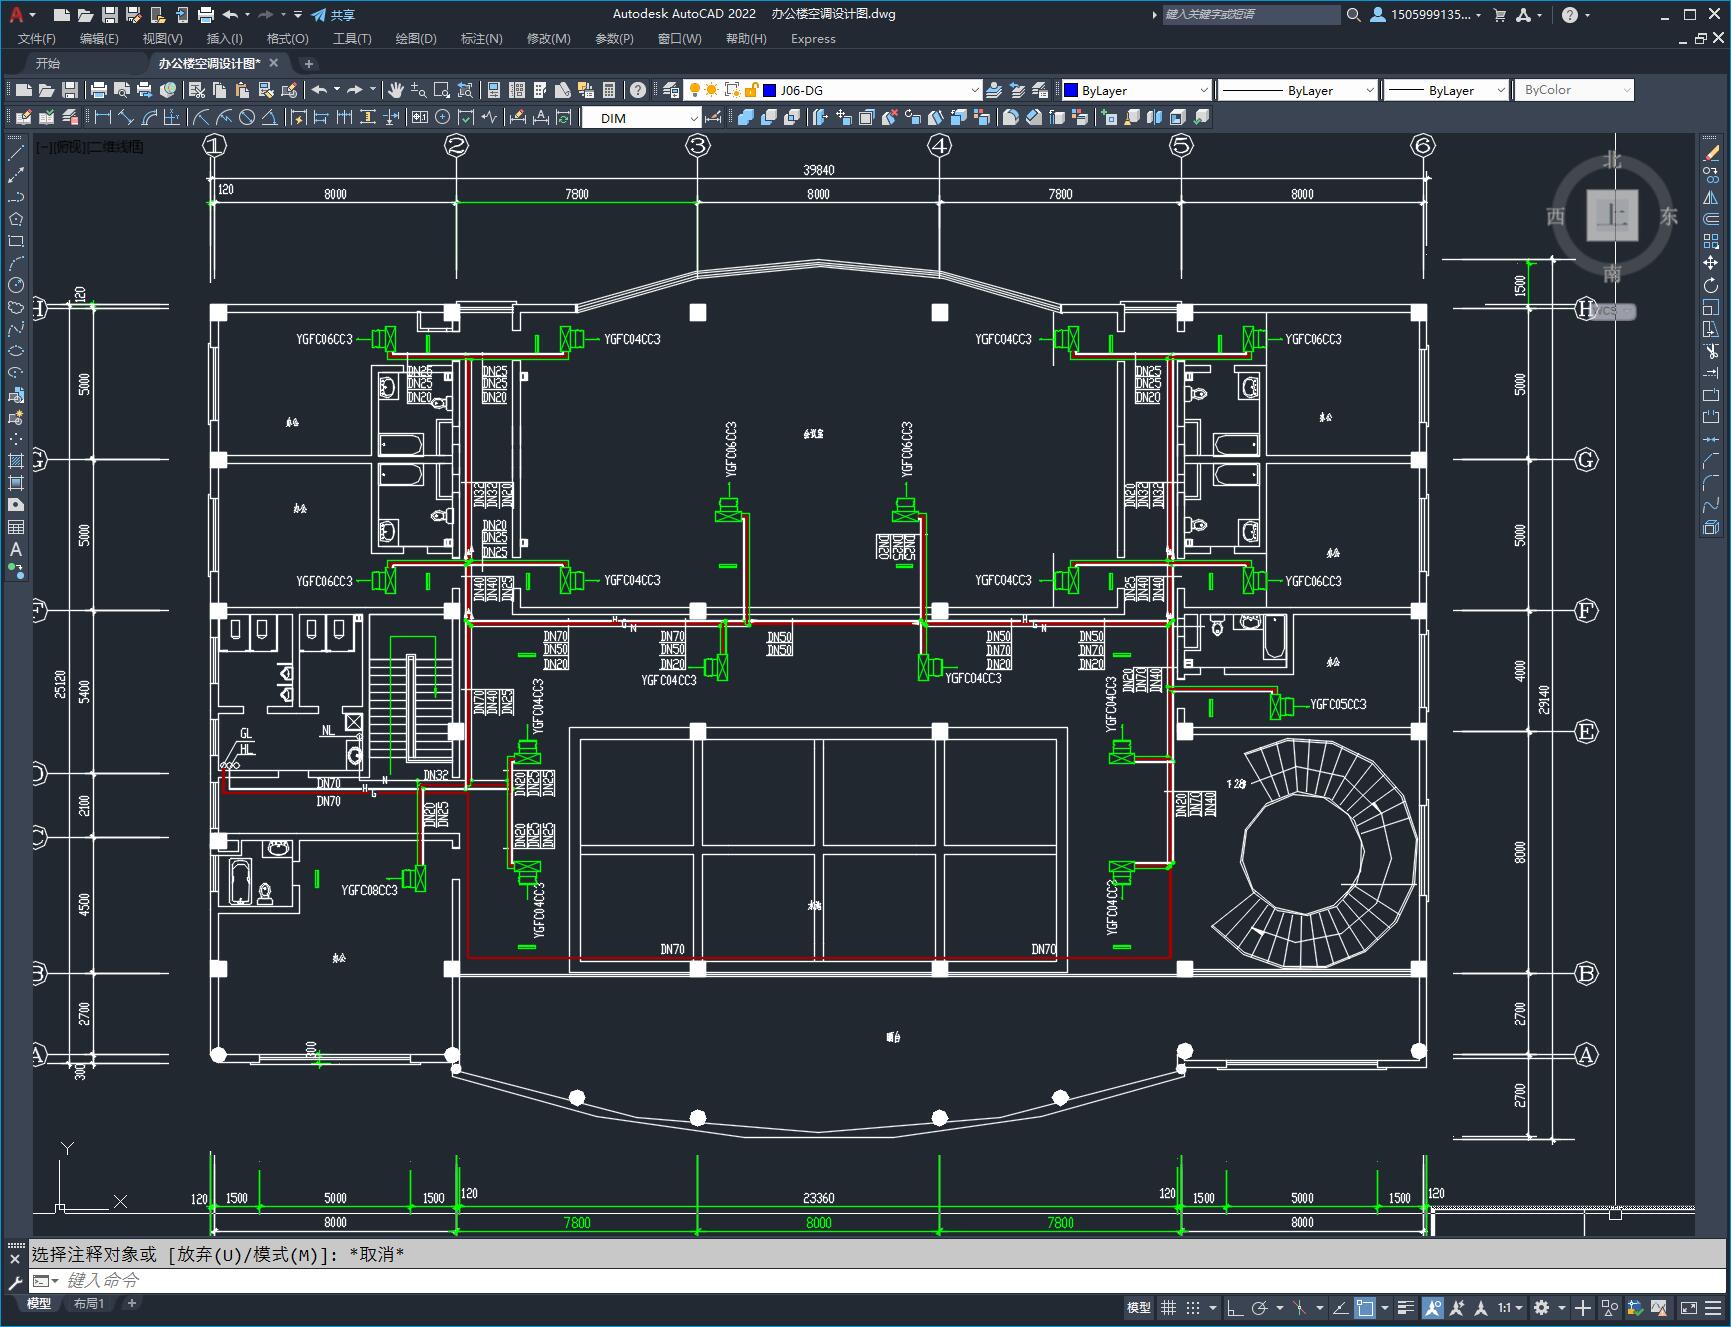Toggle polar tracking in status bar
This screenshot has height=1327, width=1731.
(1260, 1308)
